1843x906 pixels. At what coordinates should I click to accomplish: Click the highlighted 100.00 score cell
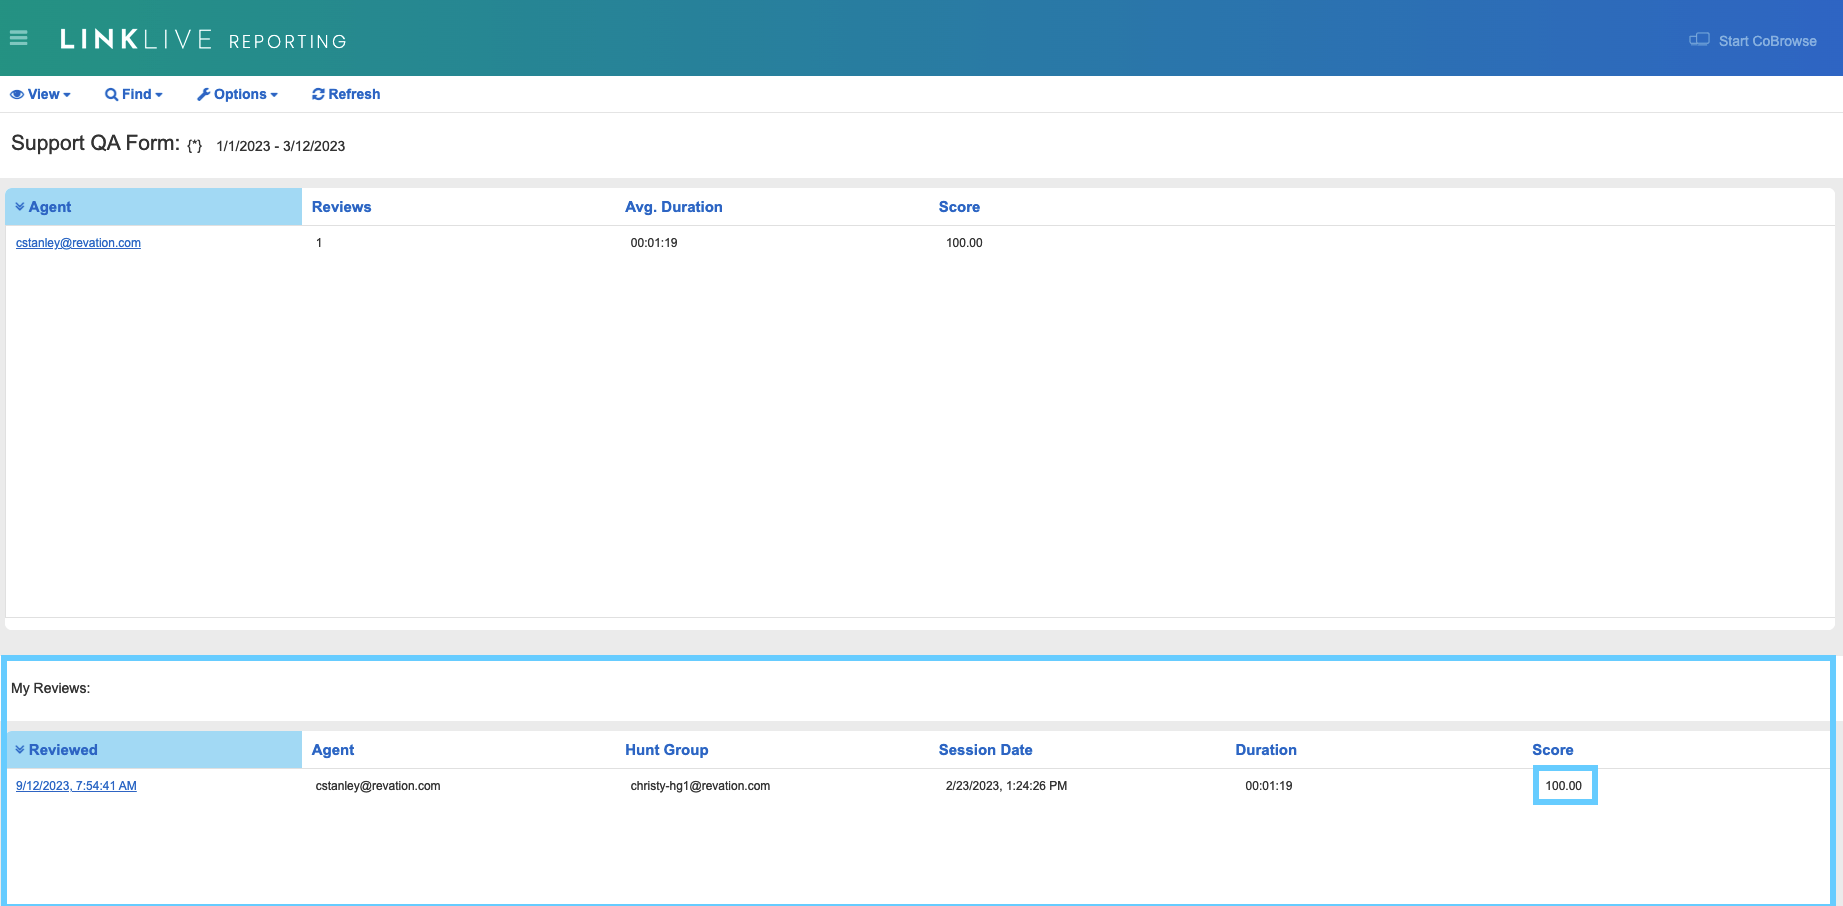(x=1564, y=786)
